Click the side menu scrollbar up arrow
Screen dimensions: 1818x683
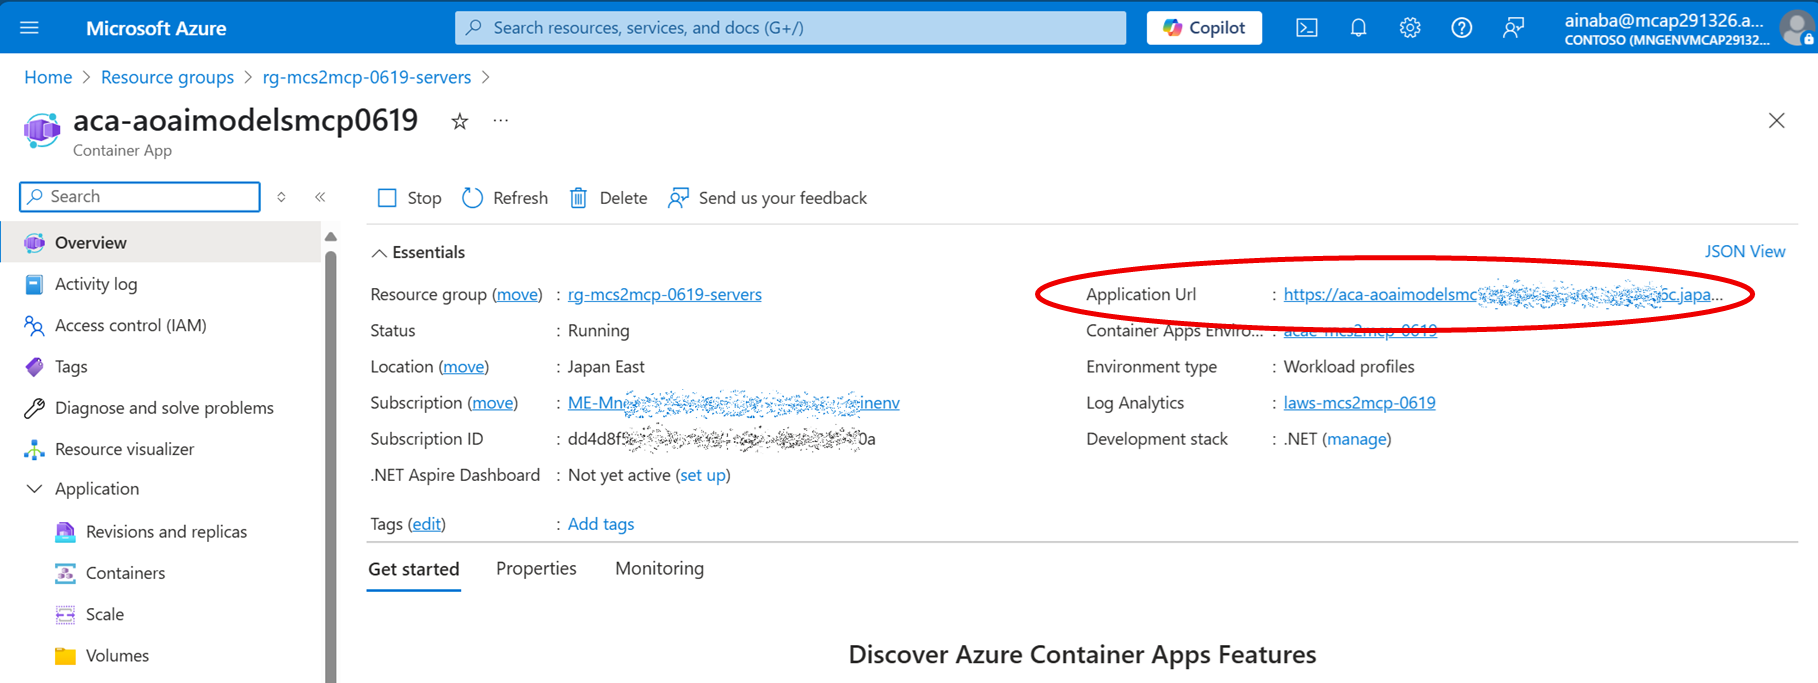pyautogui.click(x=331, y=237)
